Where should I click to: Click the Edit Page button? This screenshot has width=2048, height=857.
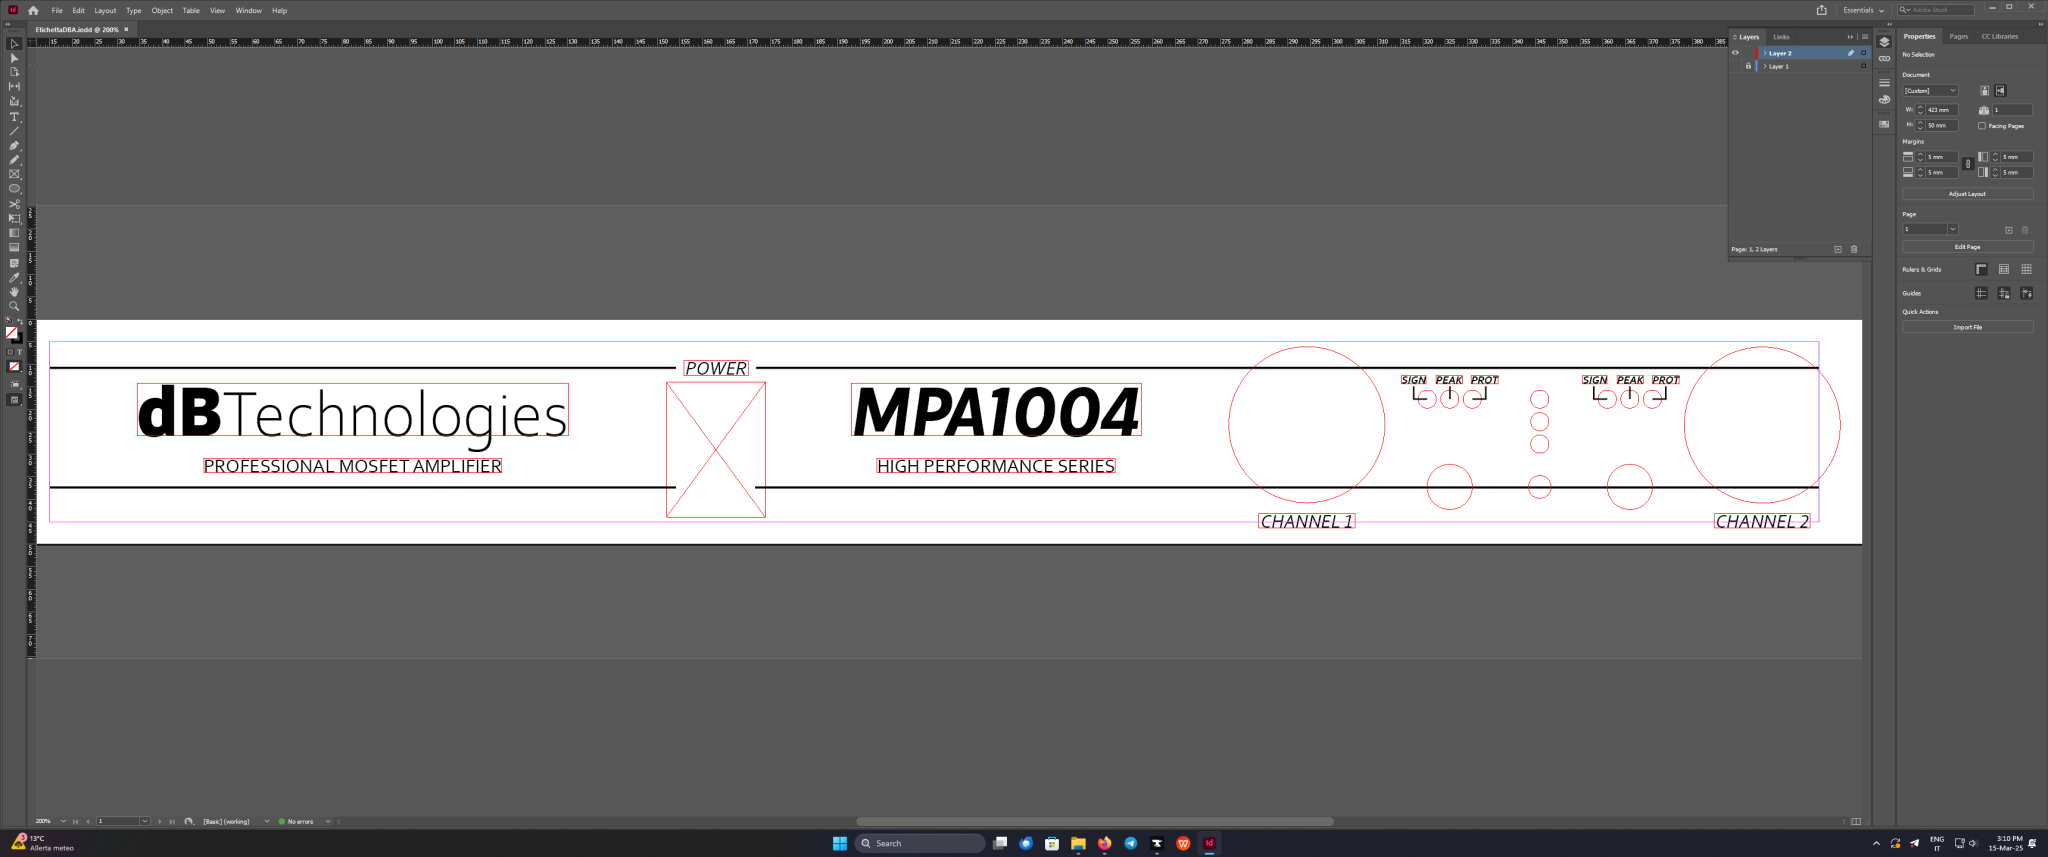pyautogui.click(x=1967, y=247)
